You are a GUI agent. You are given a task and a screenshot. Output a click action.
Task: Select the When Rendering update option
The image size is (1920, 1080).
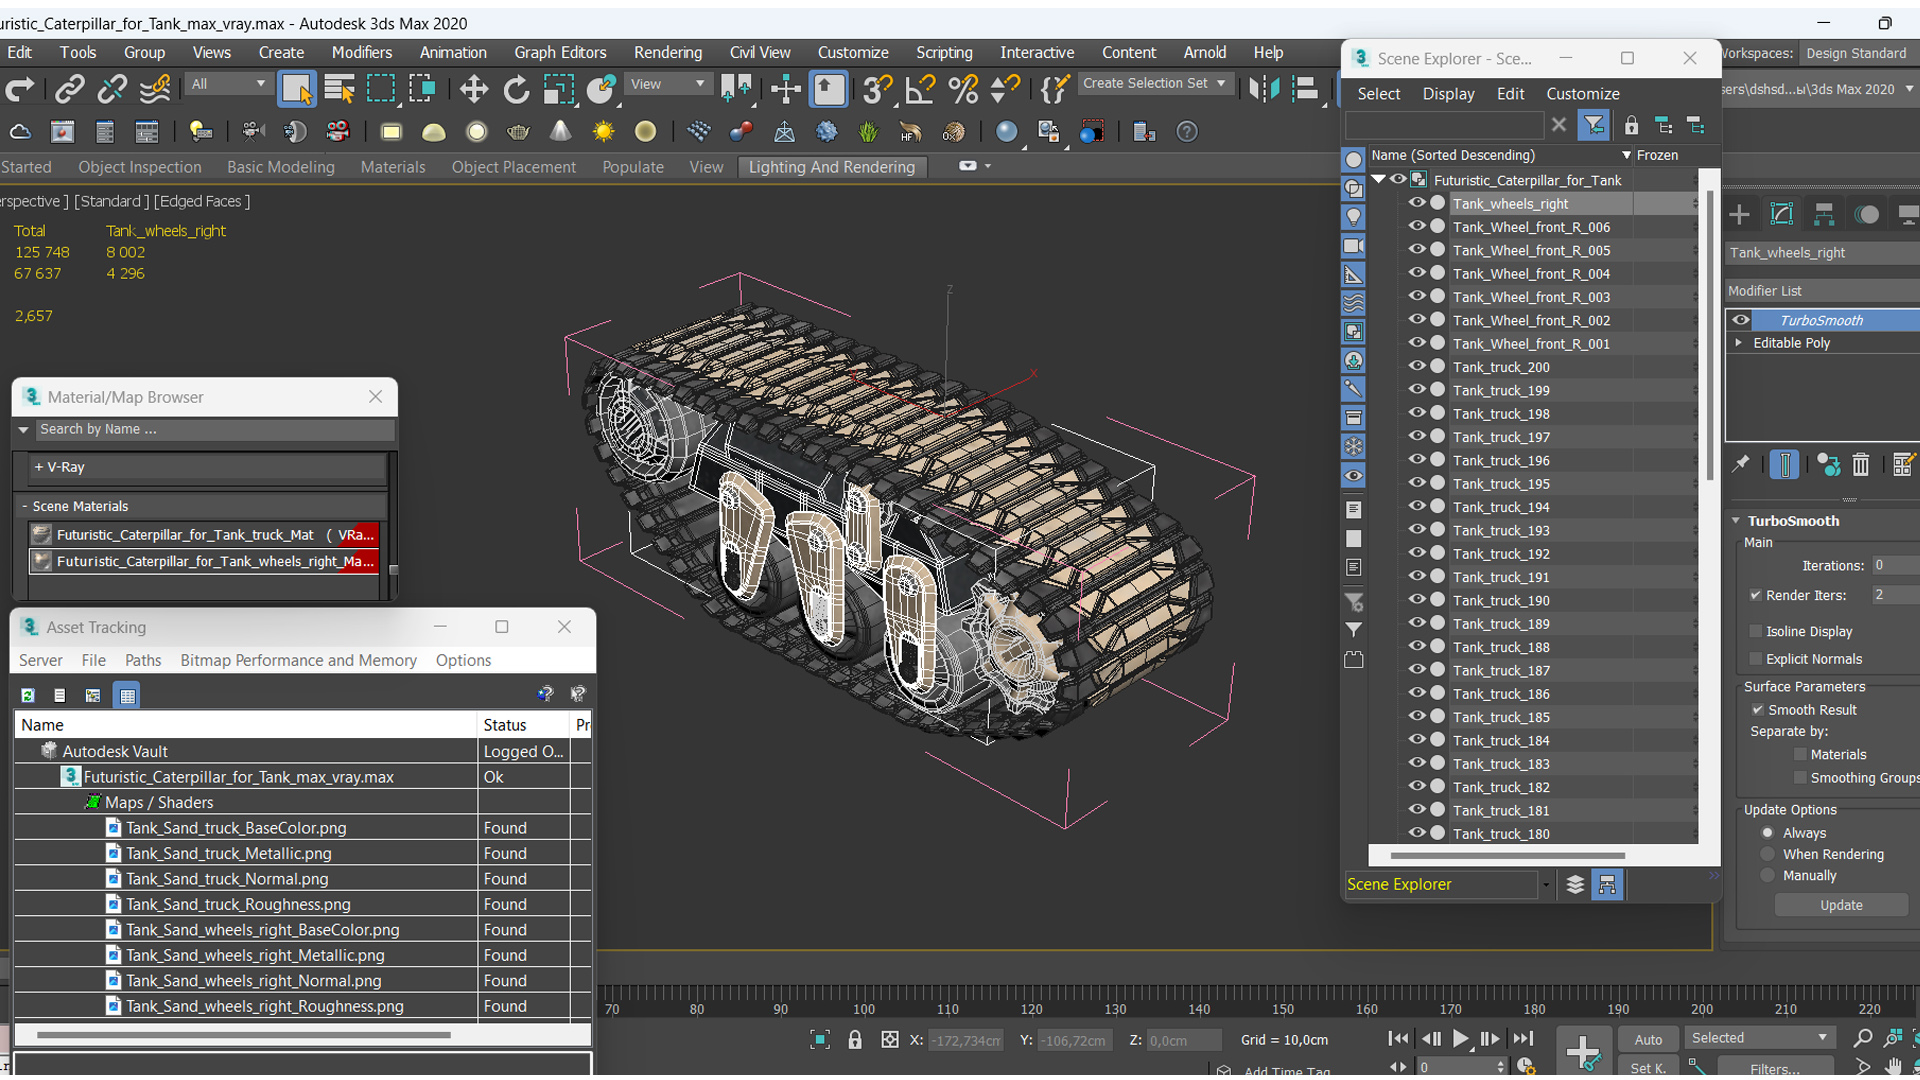(1768, 854)
